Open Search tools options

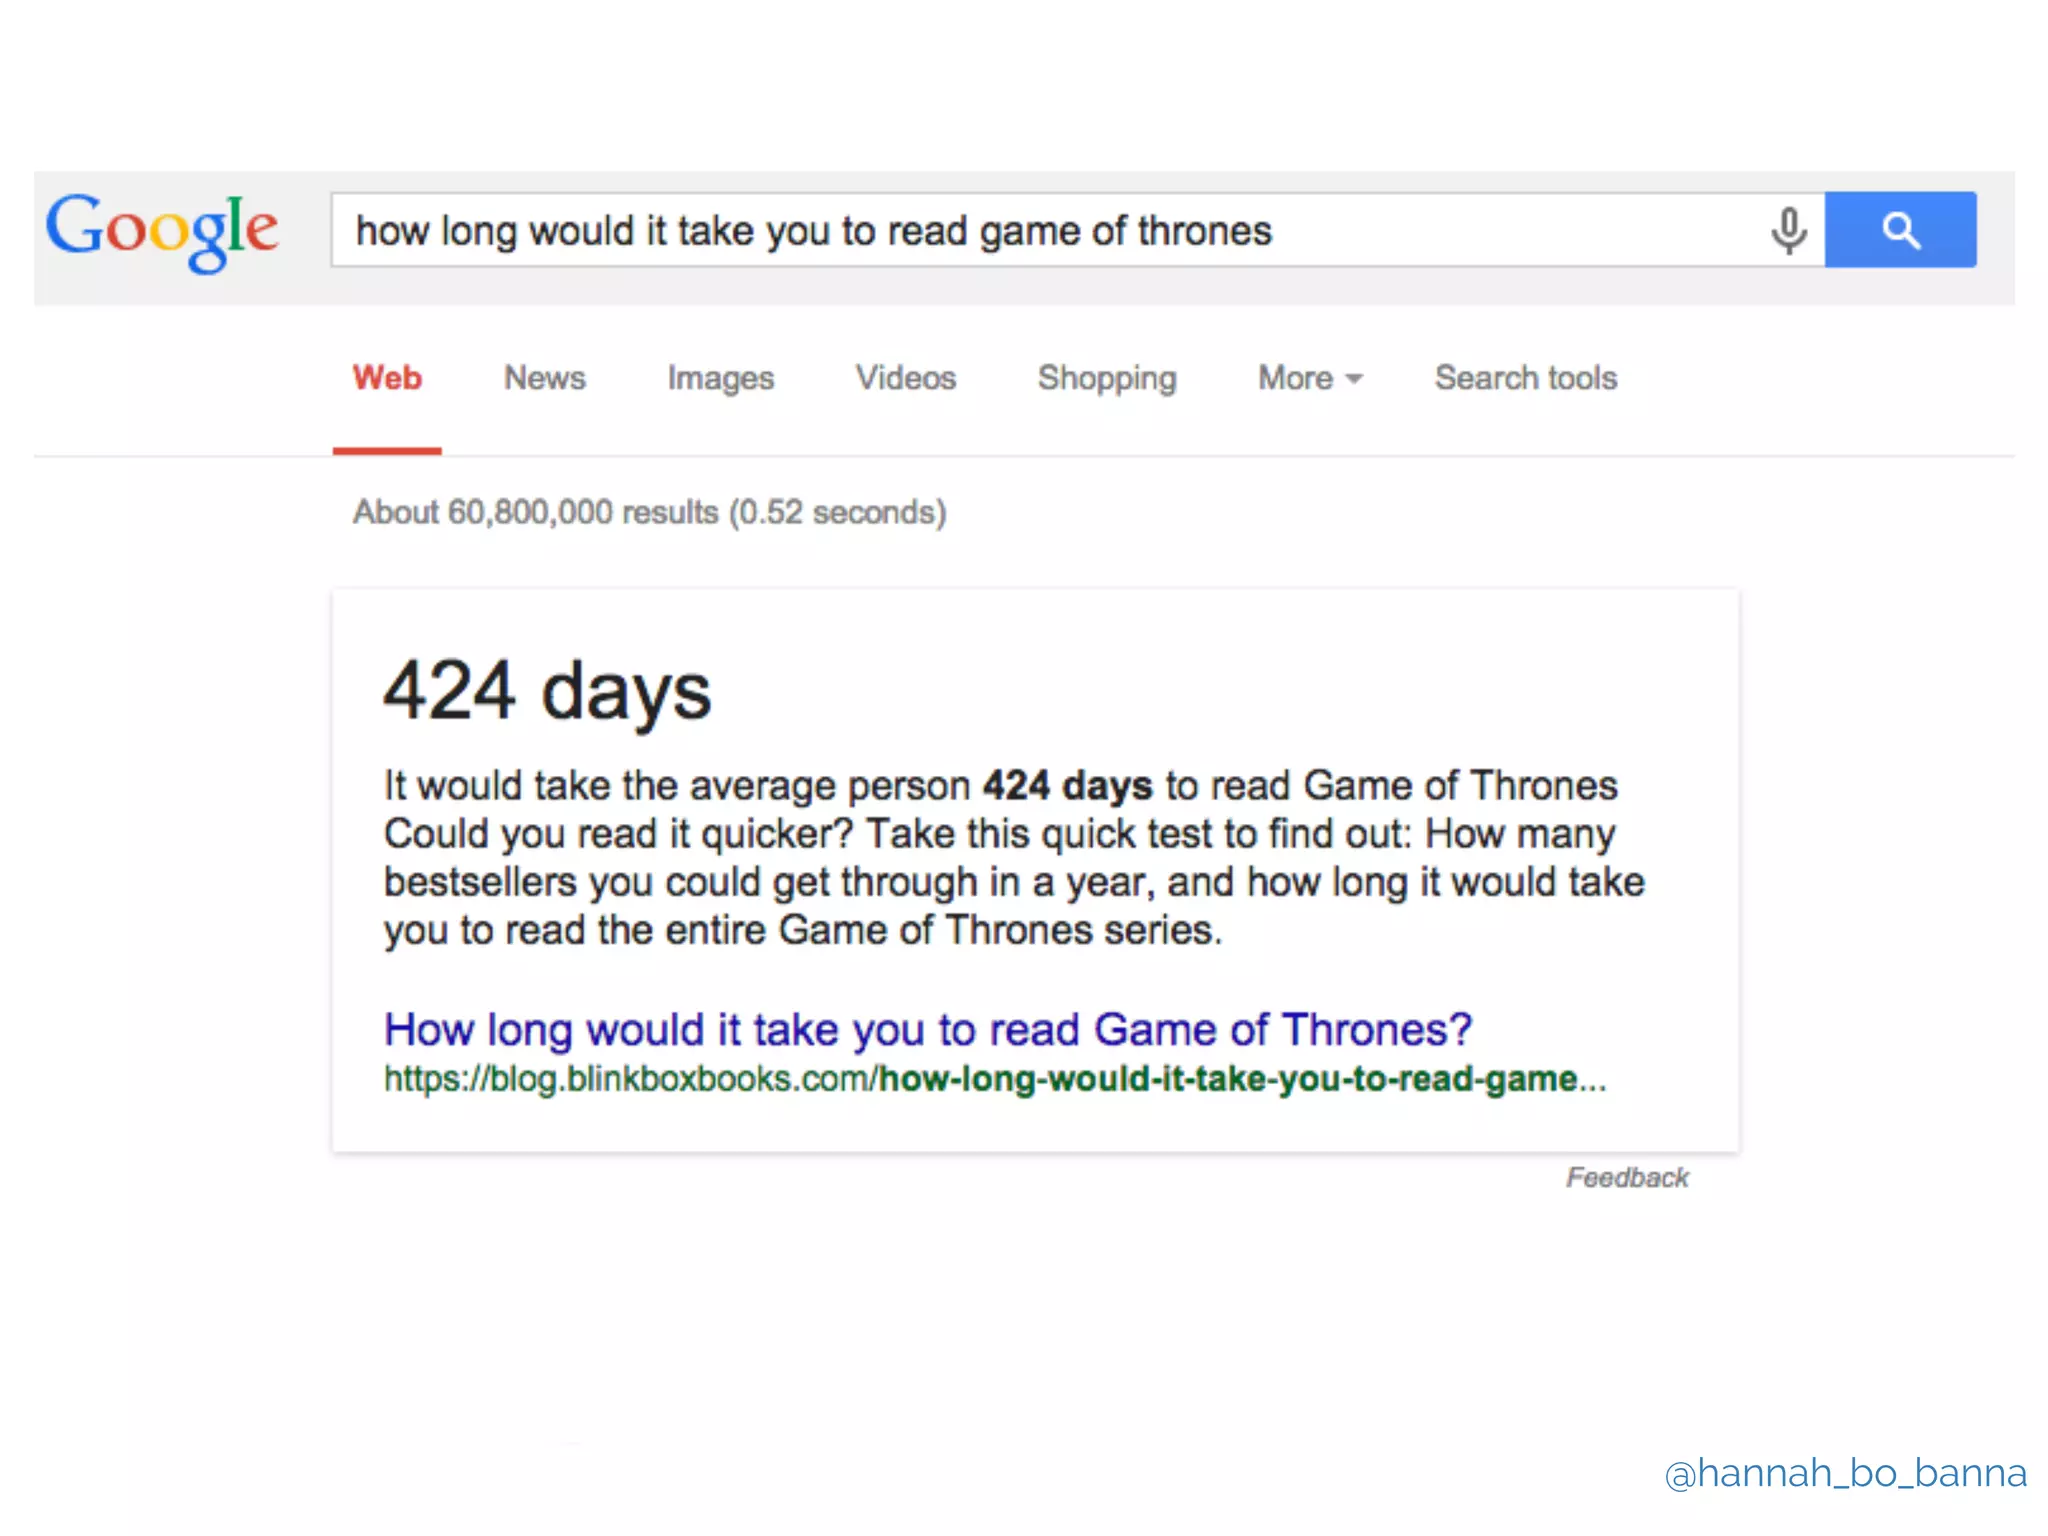(x=1525, y=378)
